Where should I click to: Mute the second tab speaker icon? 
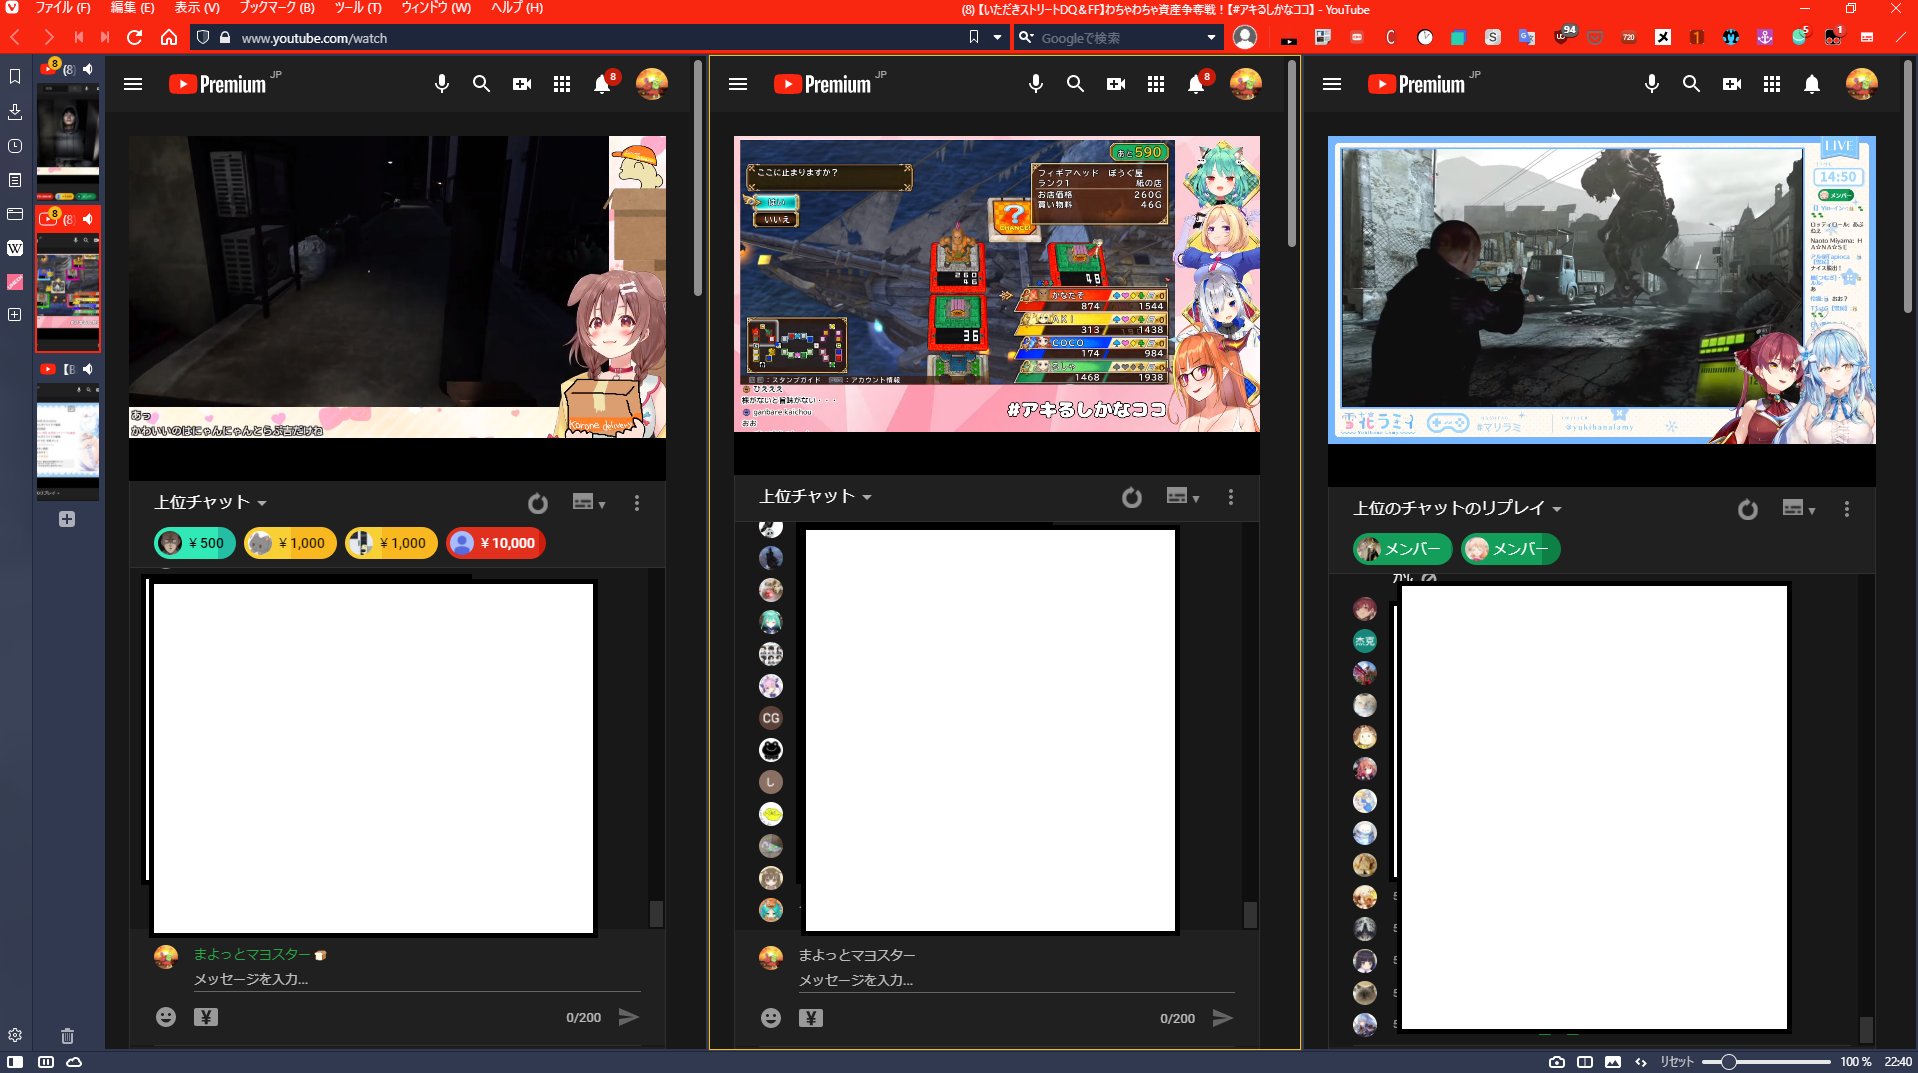pos(88,218)
